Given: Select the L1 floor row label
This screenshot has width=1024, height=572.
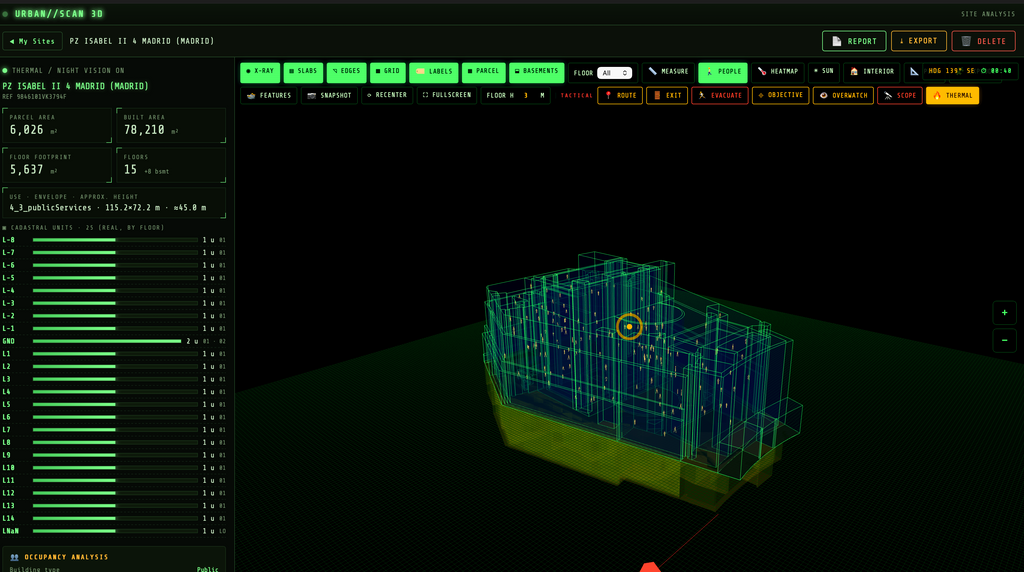Looking at the screenshot, I should (6, 354).
